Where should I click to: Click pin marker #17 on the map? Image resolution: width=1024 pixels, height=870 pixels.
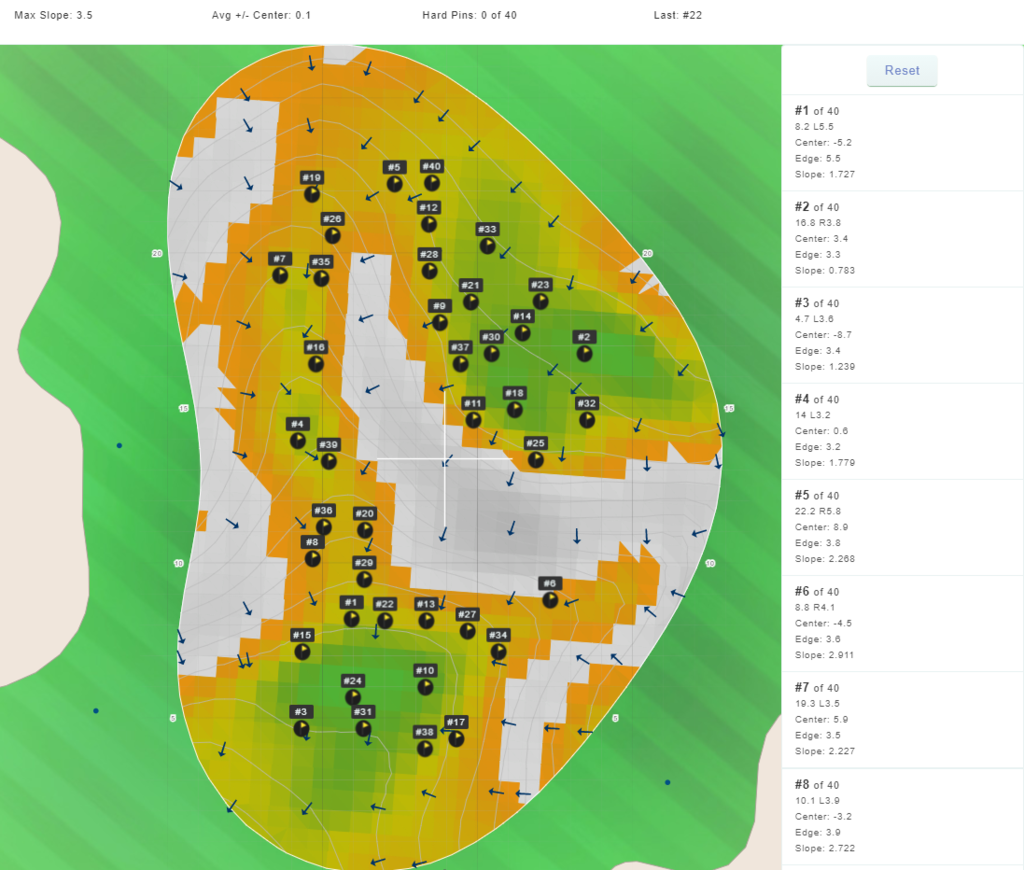[456, 738]
